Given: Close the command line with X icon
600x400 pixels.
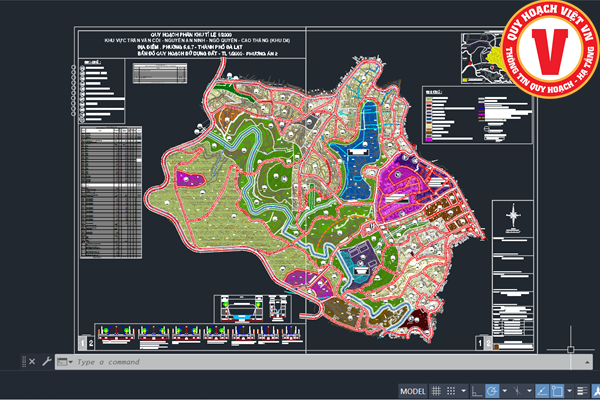Looking at the screenshot, I should tap(31, 361).
